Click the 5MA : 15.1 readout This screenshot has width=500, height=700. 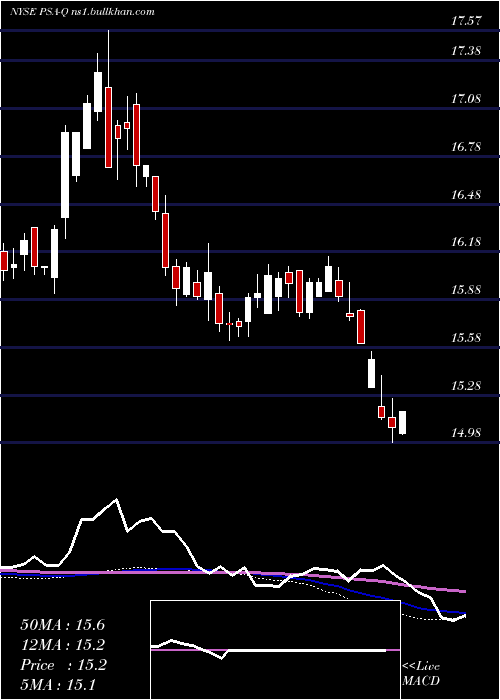coord(58,684)
